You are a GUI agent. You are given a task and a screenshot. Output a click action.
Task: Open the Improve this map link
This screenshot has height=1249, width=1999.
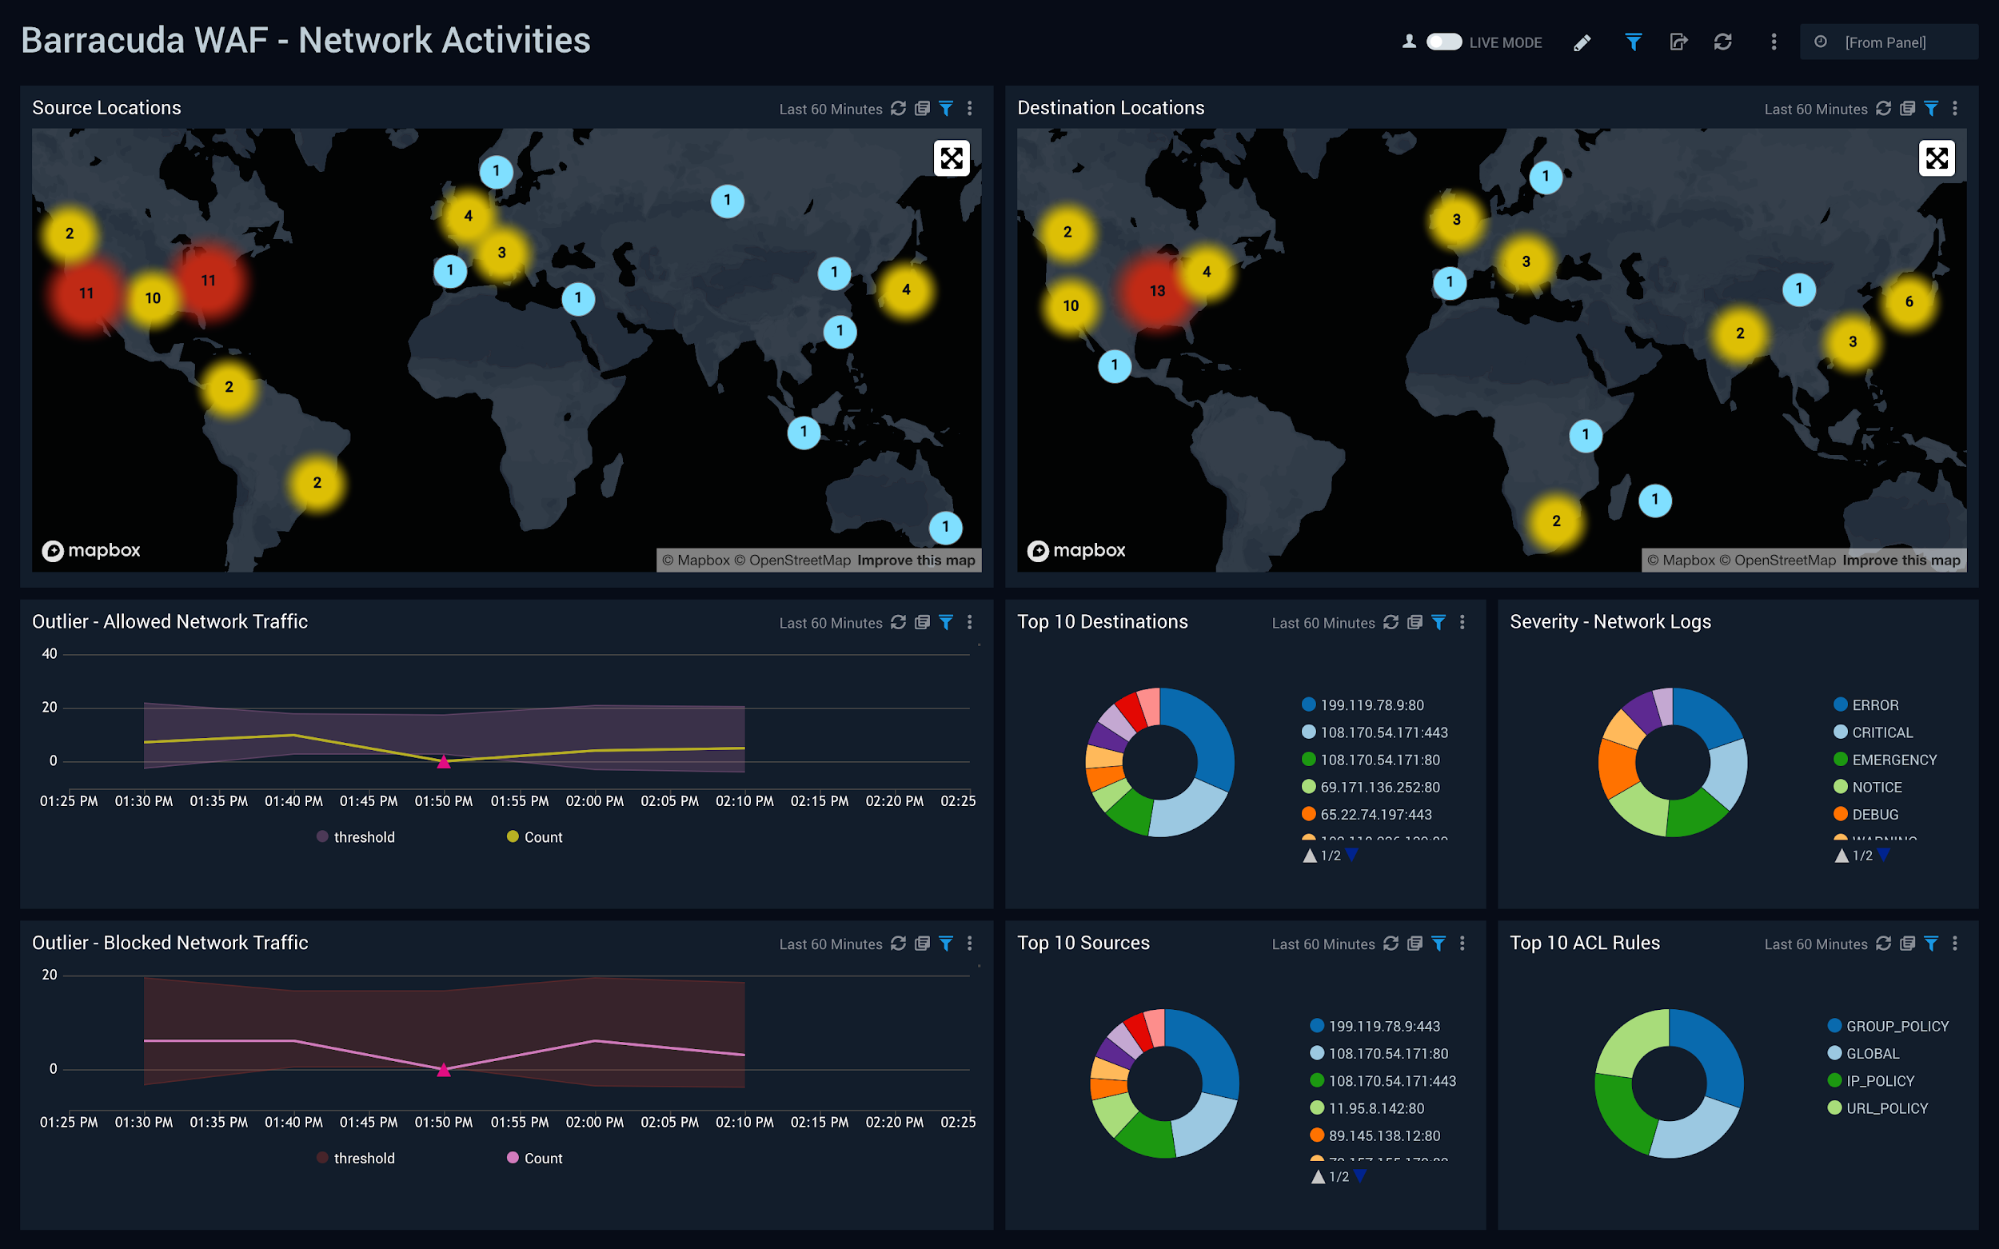tap(916, 560)
